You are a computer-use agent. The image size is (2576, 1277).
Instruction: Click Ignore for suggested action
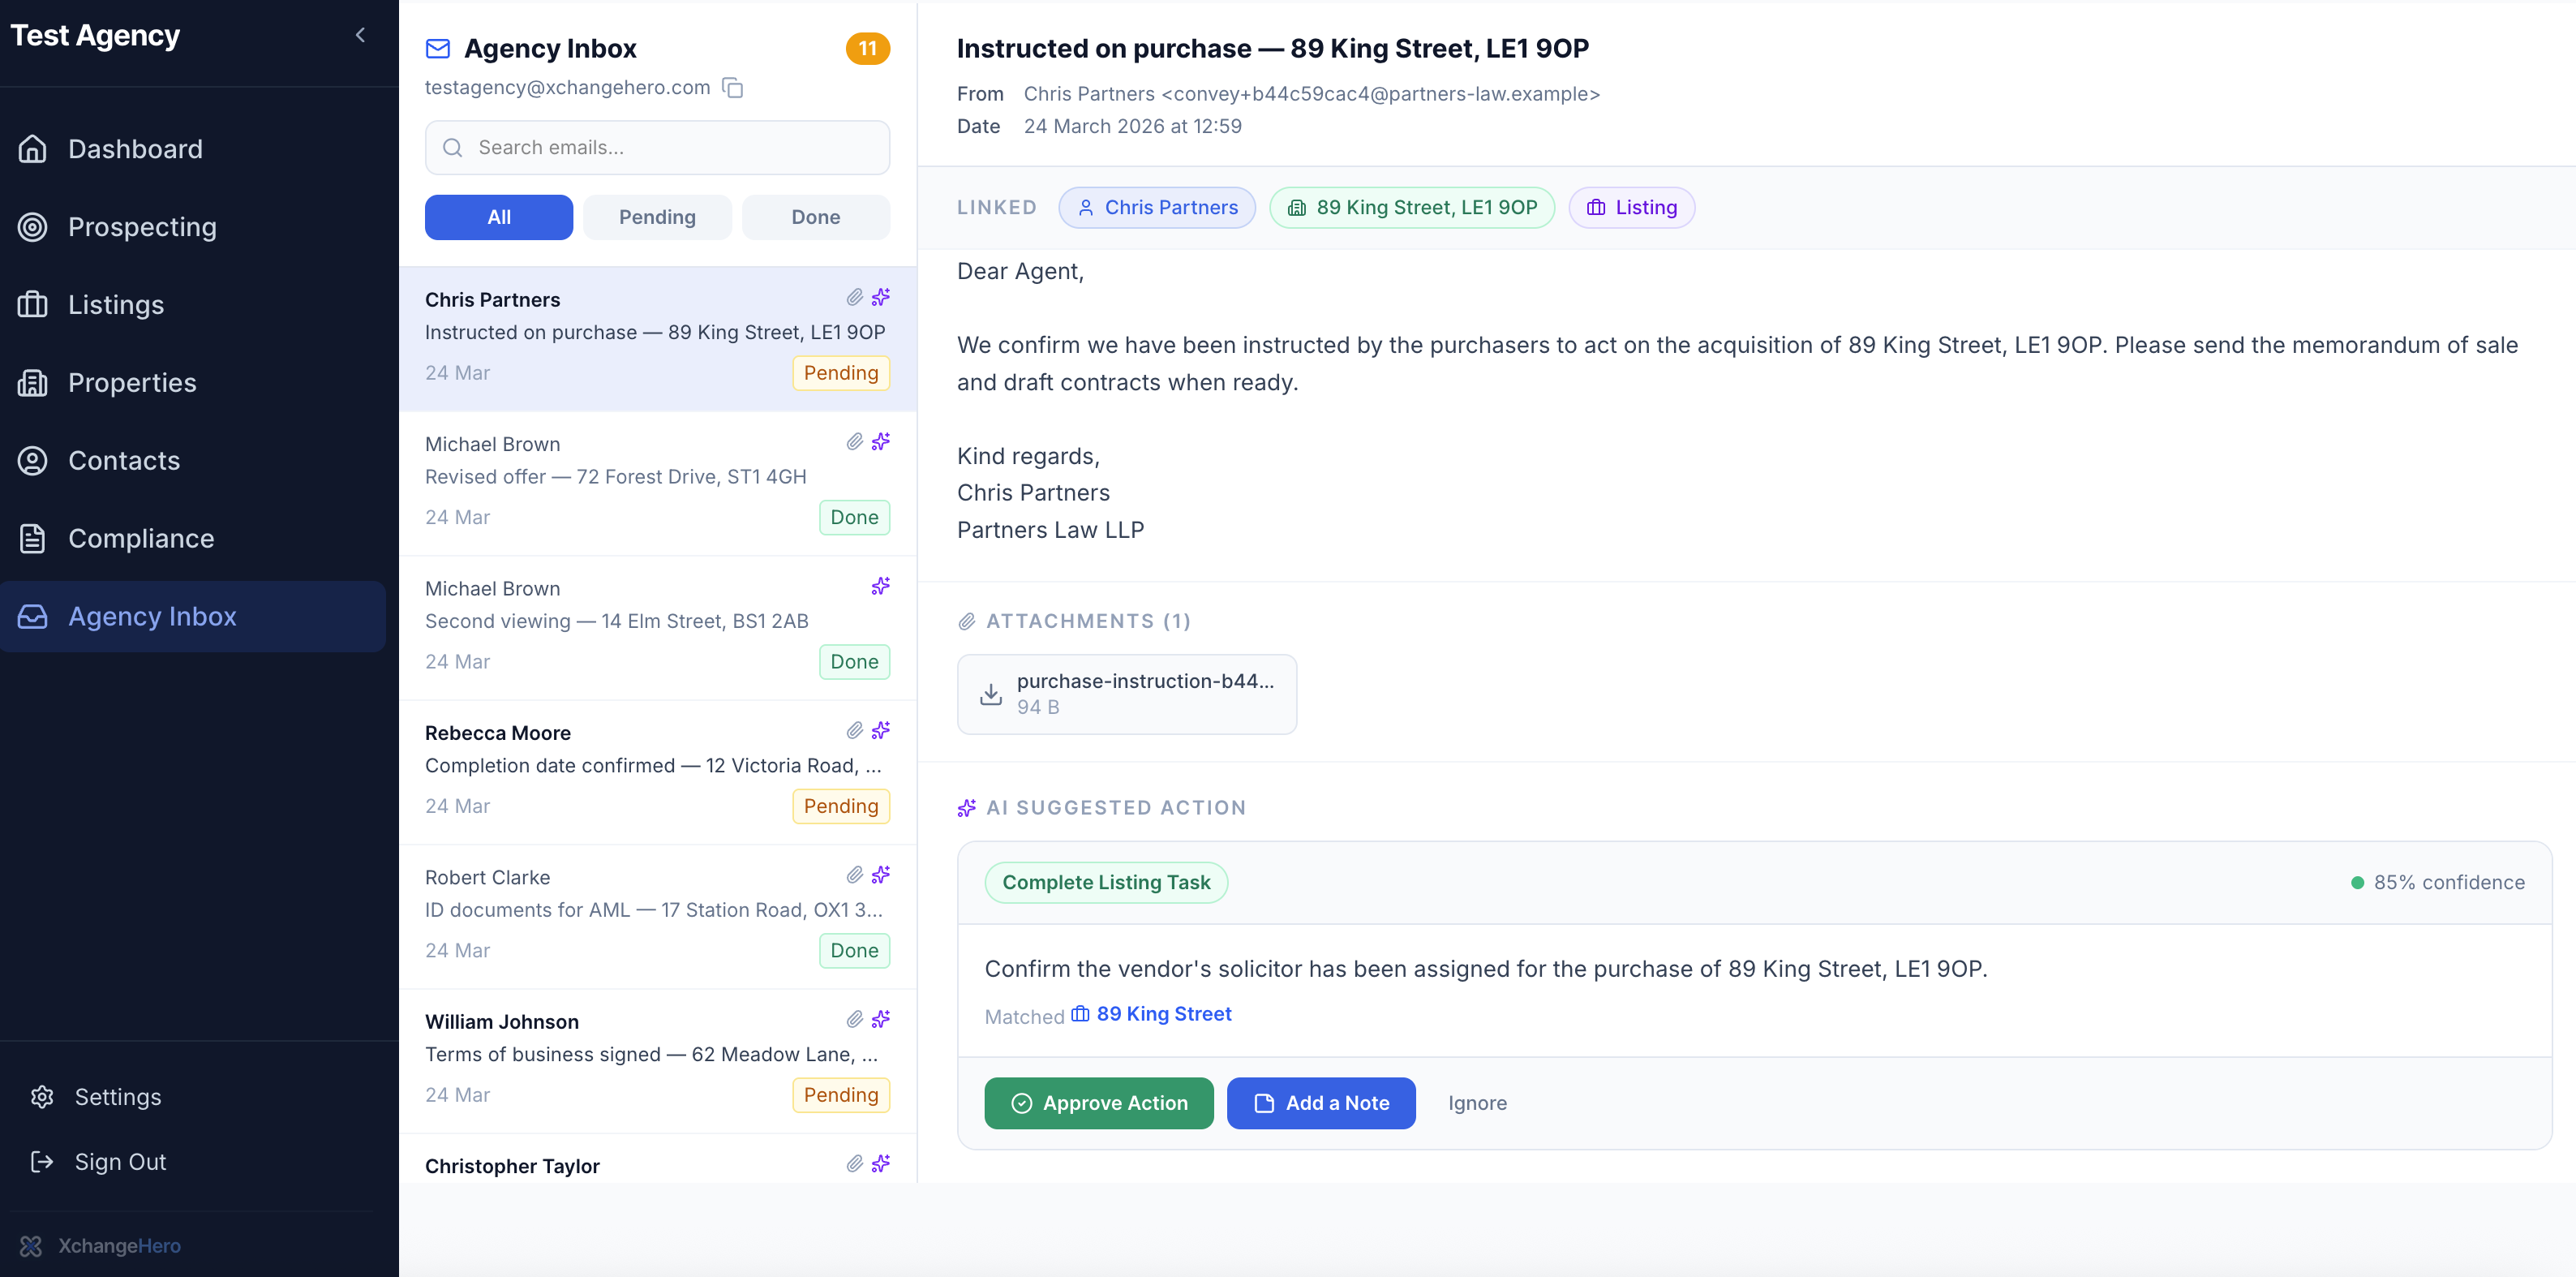click(1476, 1103)
